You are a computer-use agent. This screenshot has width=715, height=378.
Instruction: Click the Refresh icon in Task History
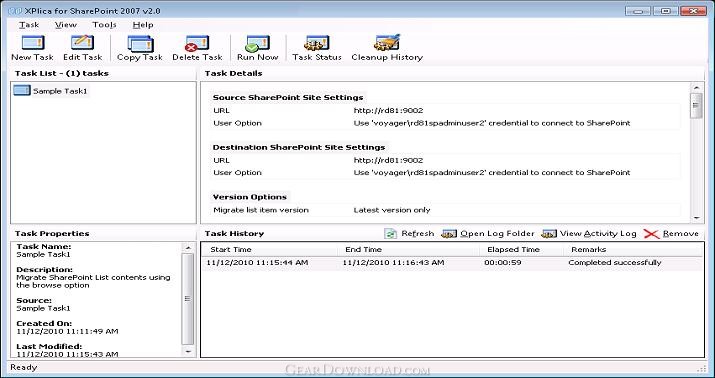coord(391,234)
